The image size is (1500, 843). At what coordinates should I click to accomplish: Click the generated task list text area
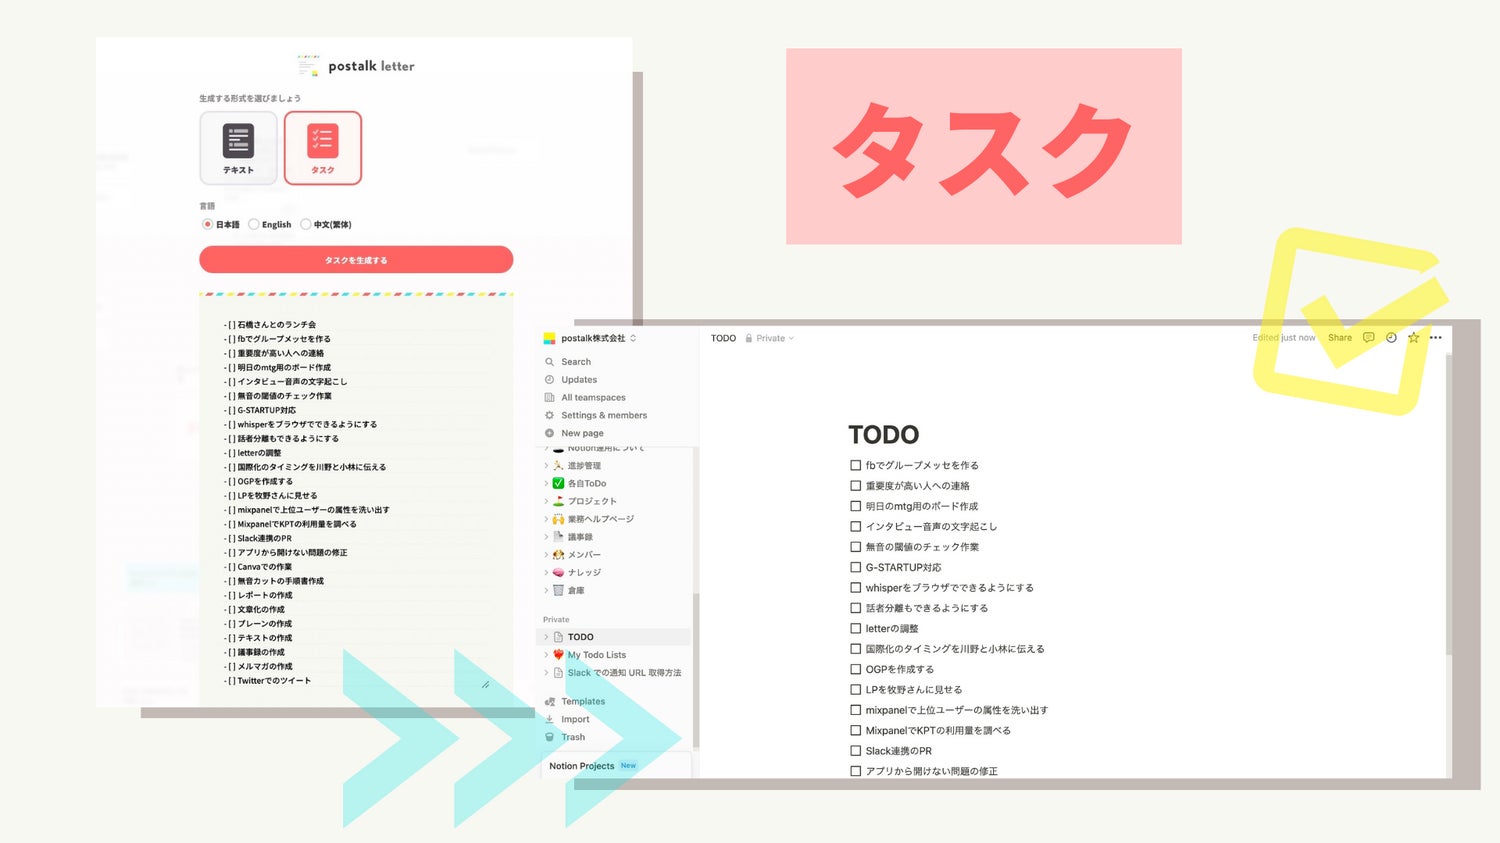click(356, 500)
